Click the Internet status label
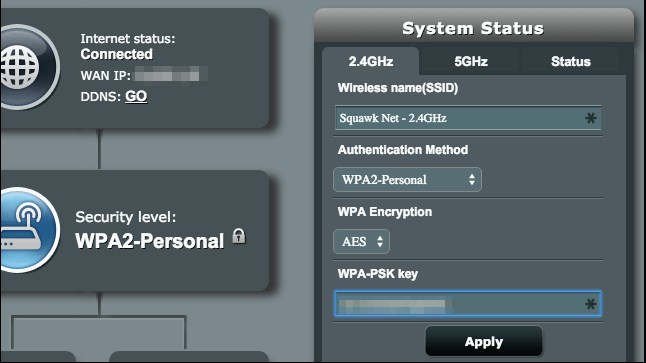Image resolution: width=646 pixels, height=363 pixels. pos(128,38)
